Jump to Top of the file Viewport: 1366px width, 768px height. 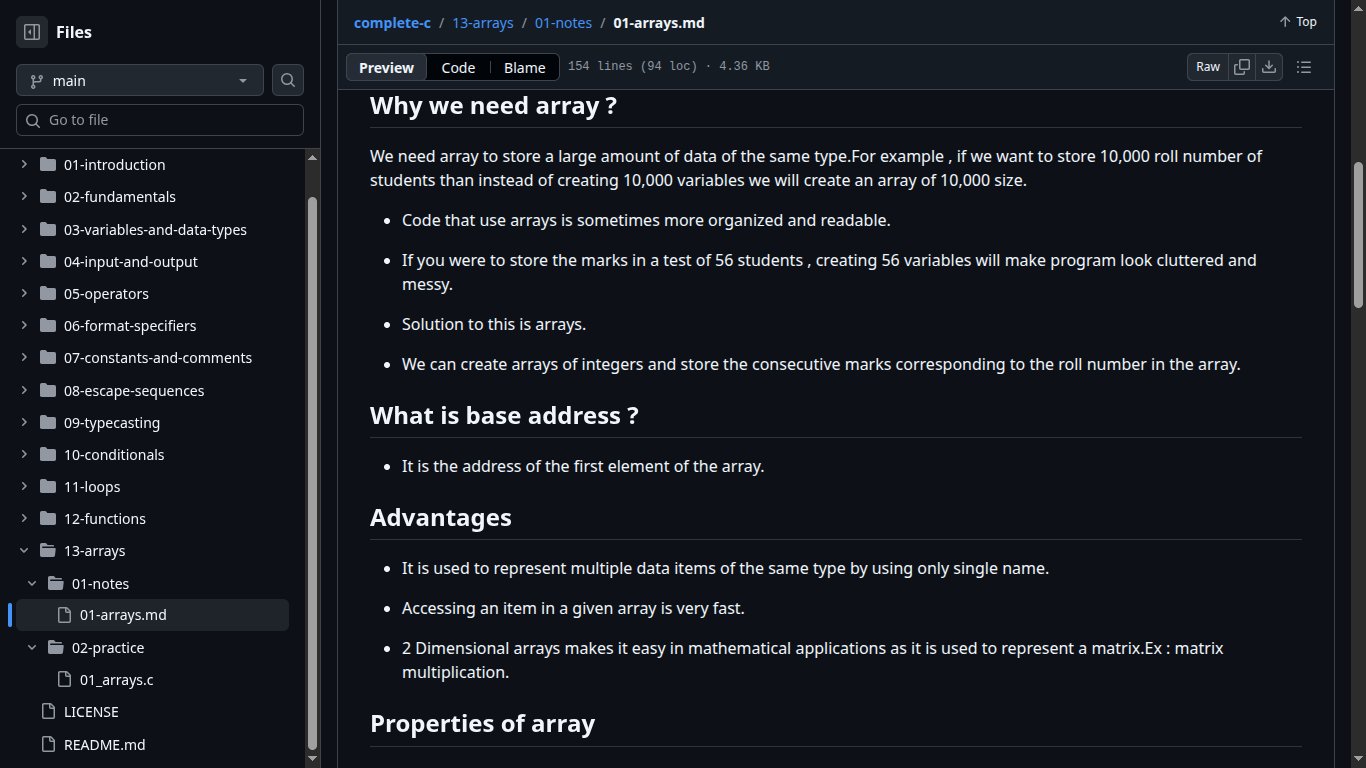[x=1298, y=22]
